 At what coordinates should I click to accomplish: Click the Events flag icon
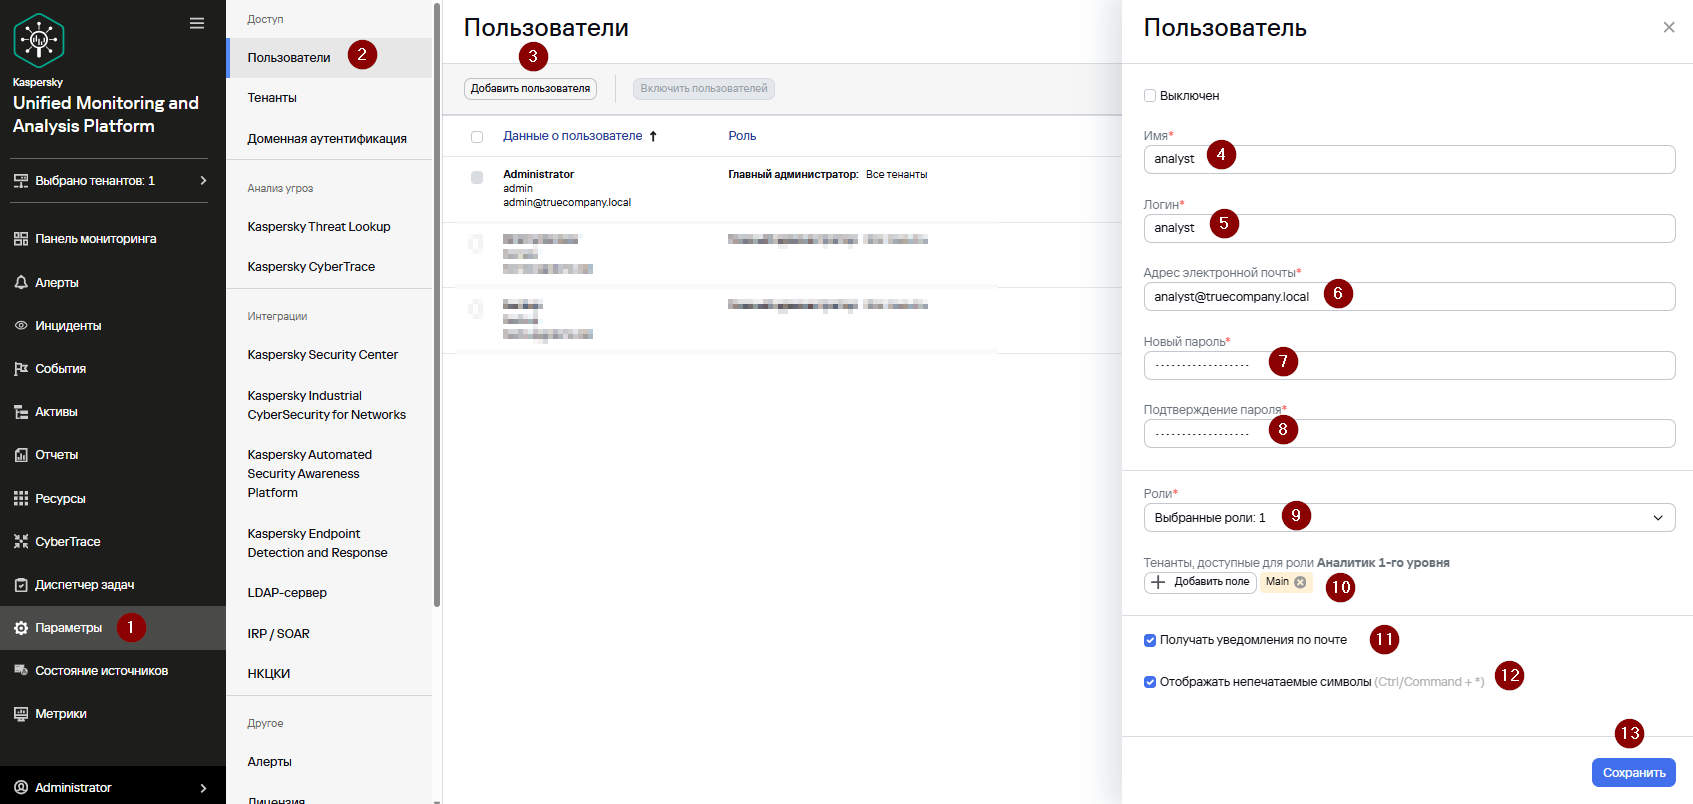coord(21,369)
